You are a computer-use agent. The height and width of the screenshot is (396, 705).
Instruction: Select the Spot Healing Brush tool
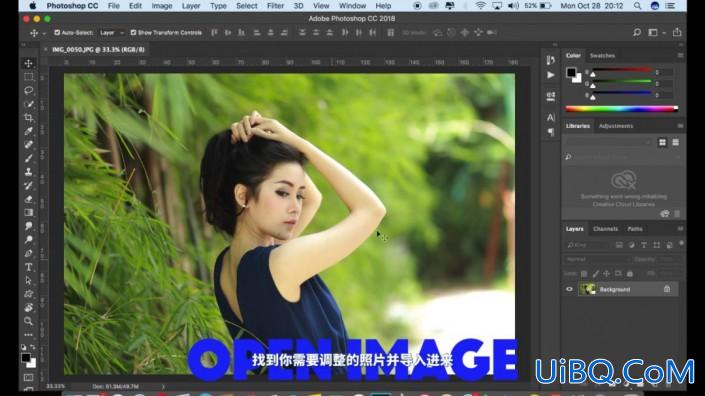(28, 145)
